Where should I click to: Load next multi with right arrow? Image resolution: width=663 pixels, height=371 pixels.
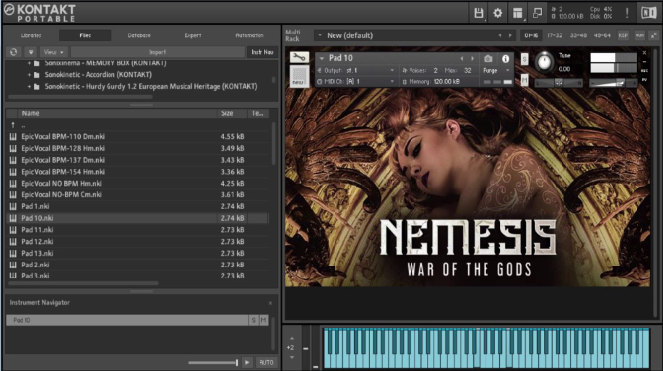pos(510,36)
